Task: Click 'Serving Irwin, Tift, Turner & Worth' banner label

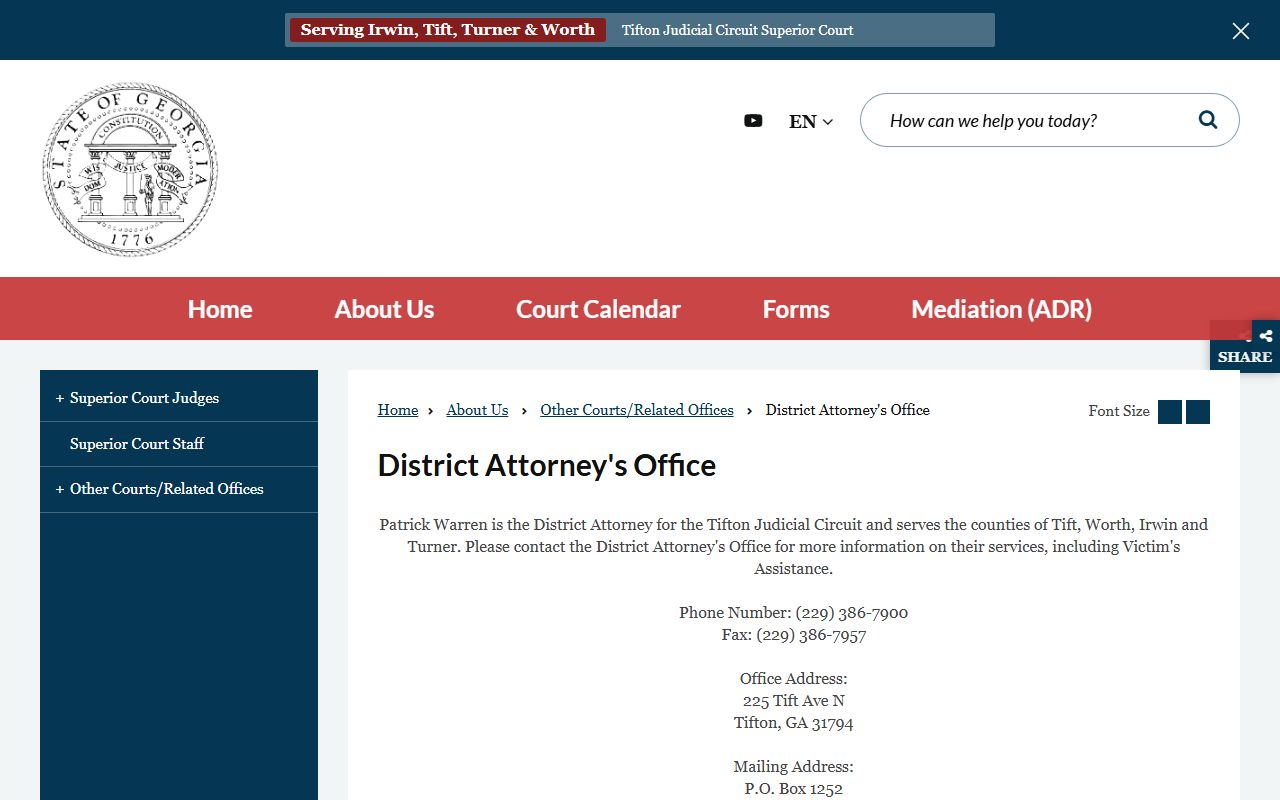Action: click(448, 30)
